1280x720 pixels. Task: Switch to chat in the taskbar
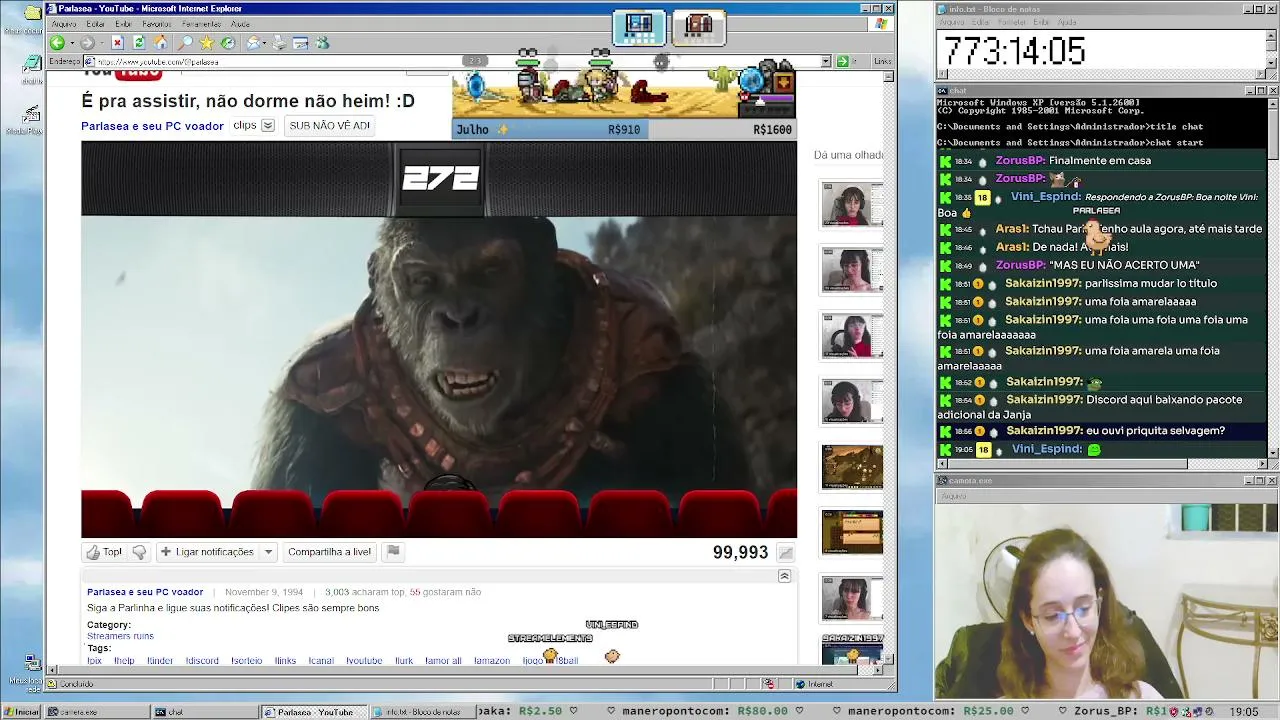(206, 712)
